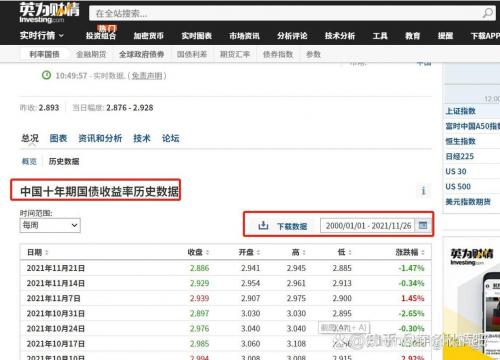Select the 利率国债 sub-navigation tab

coord(44,54)
